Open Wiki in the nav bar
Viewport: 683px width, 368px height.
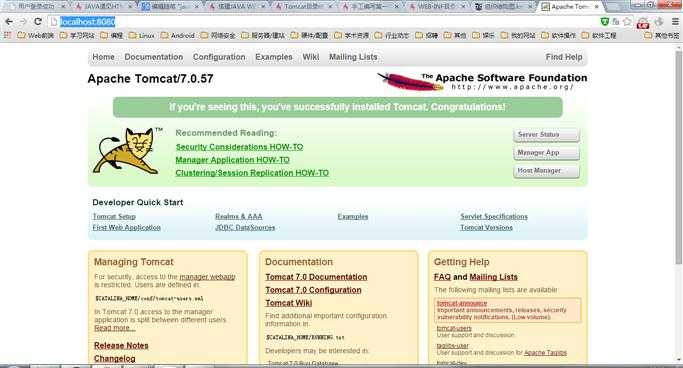click(x=311, y=57)
